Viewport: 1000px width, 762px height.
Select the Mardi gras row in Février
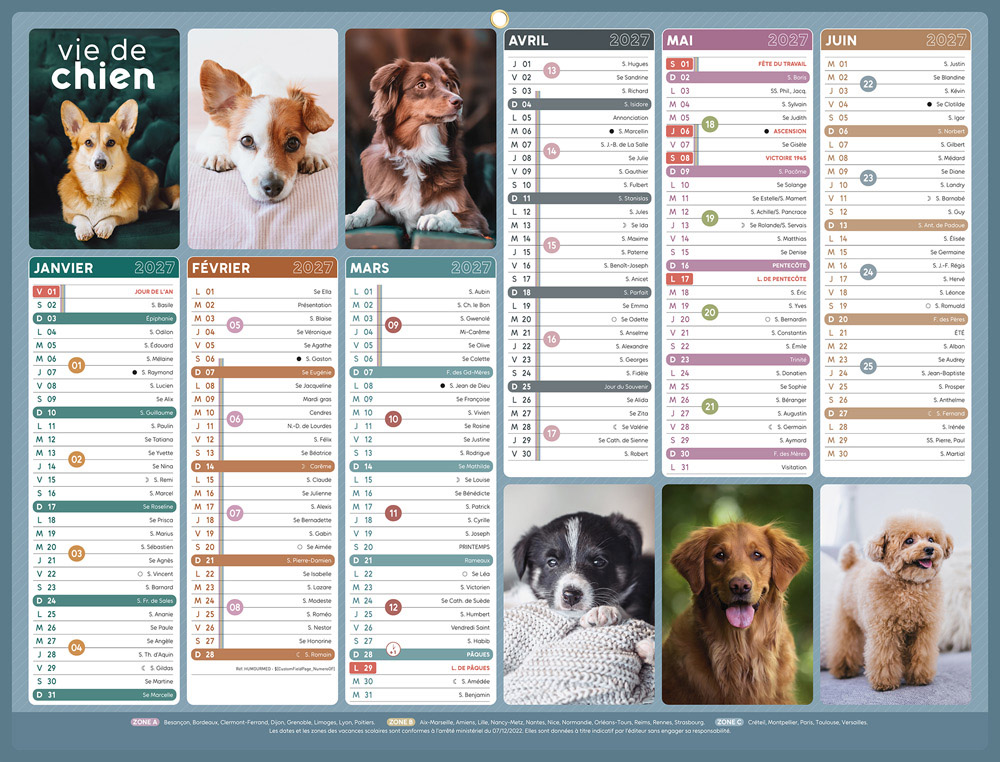coord(262,399)
